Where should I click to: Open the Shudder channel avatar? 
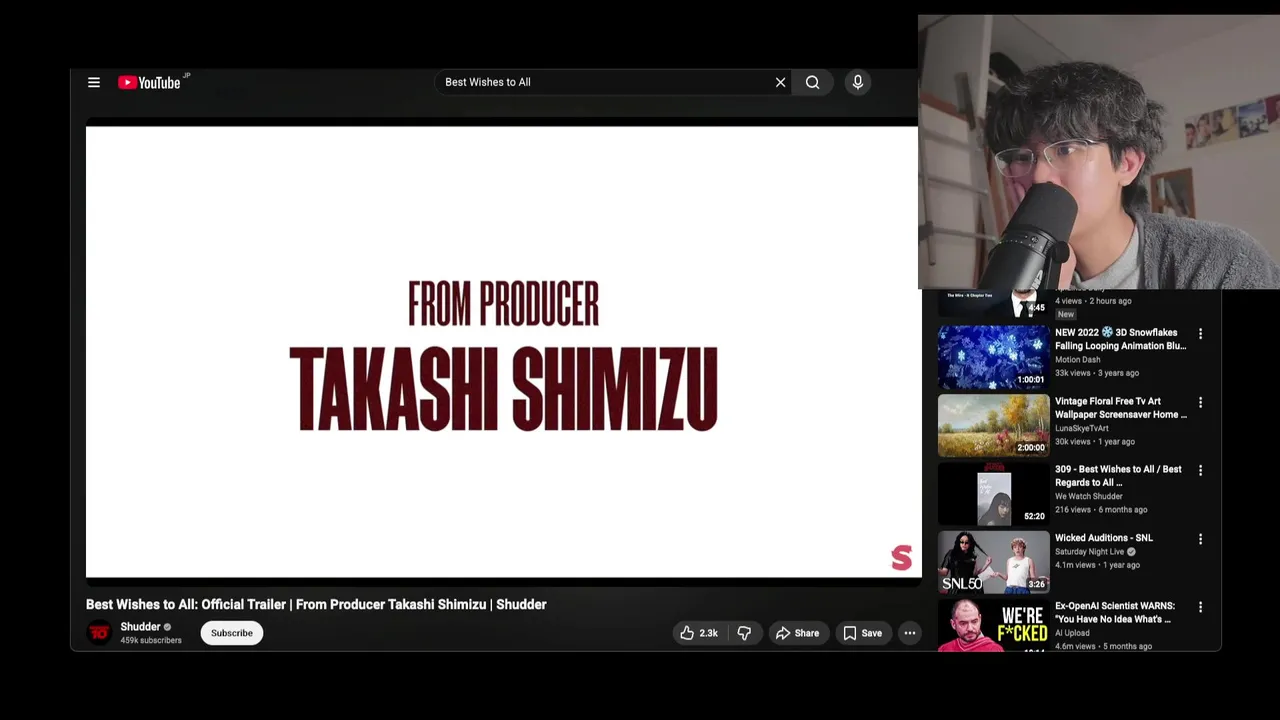[99, 633]
